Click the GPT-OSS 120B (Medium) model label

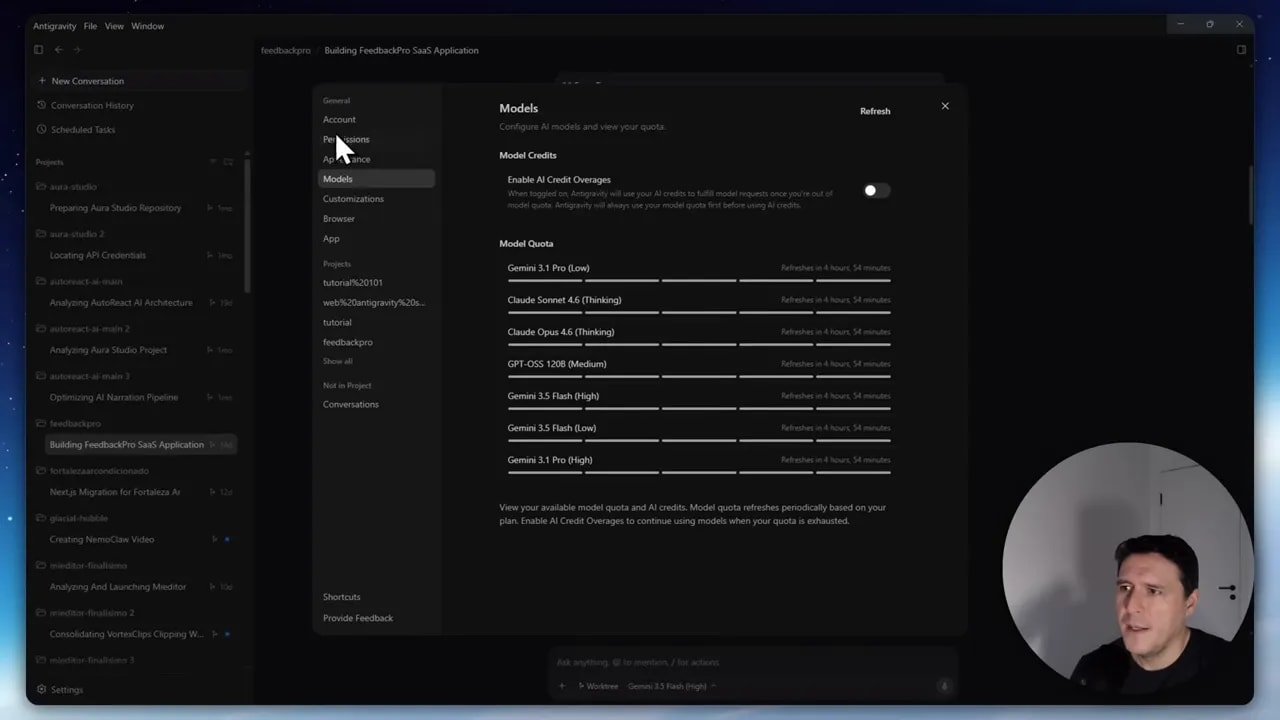[556, 364]
